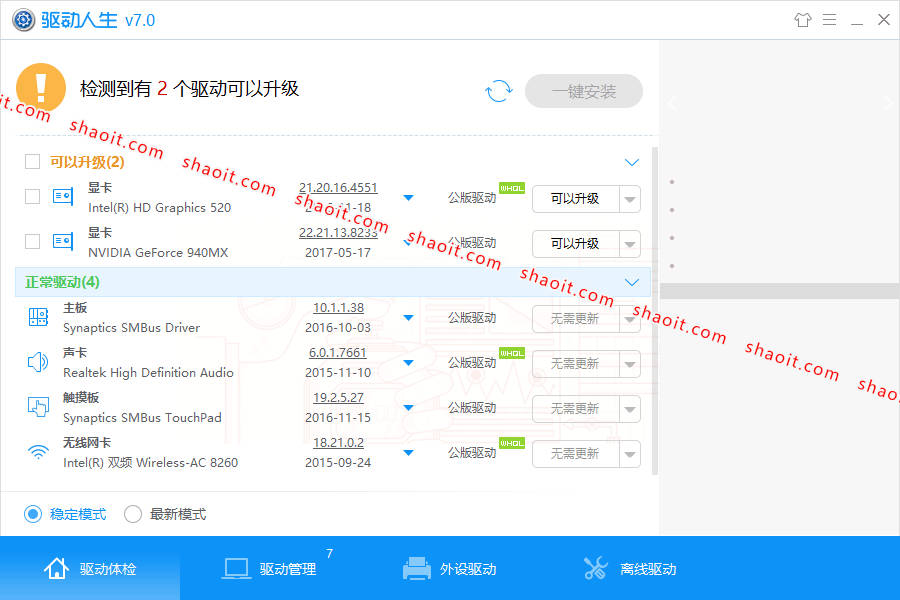Open action arrow beside SMBus TouchPad 无需更新
The image size is (900, 600).
pyautogui.click(x=630, y=409)
